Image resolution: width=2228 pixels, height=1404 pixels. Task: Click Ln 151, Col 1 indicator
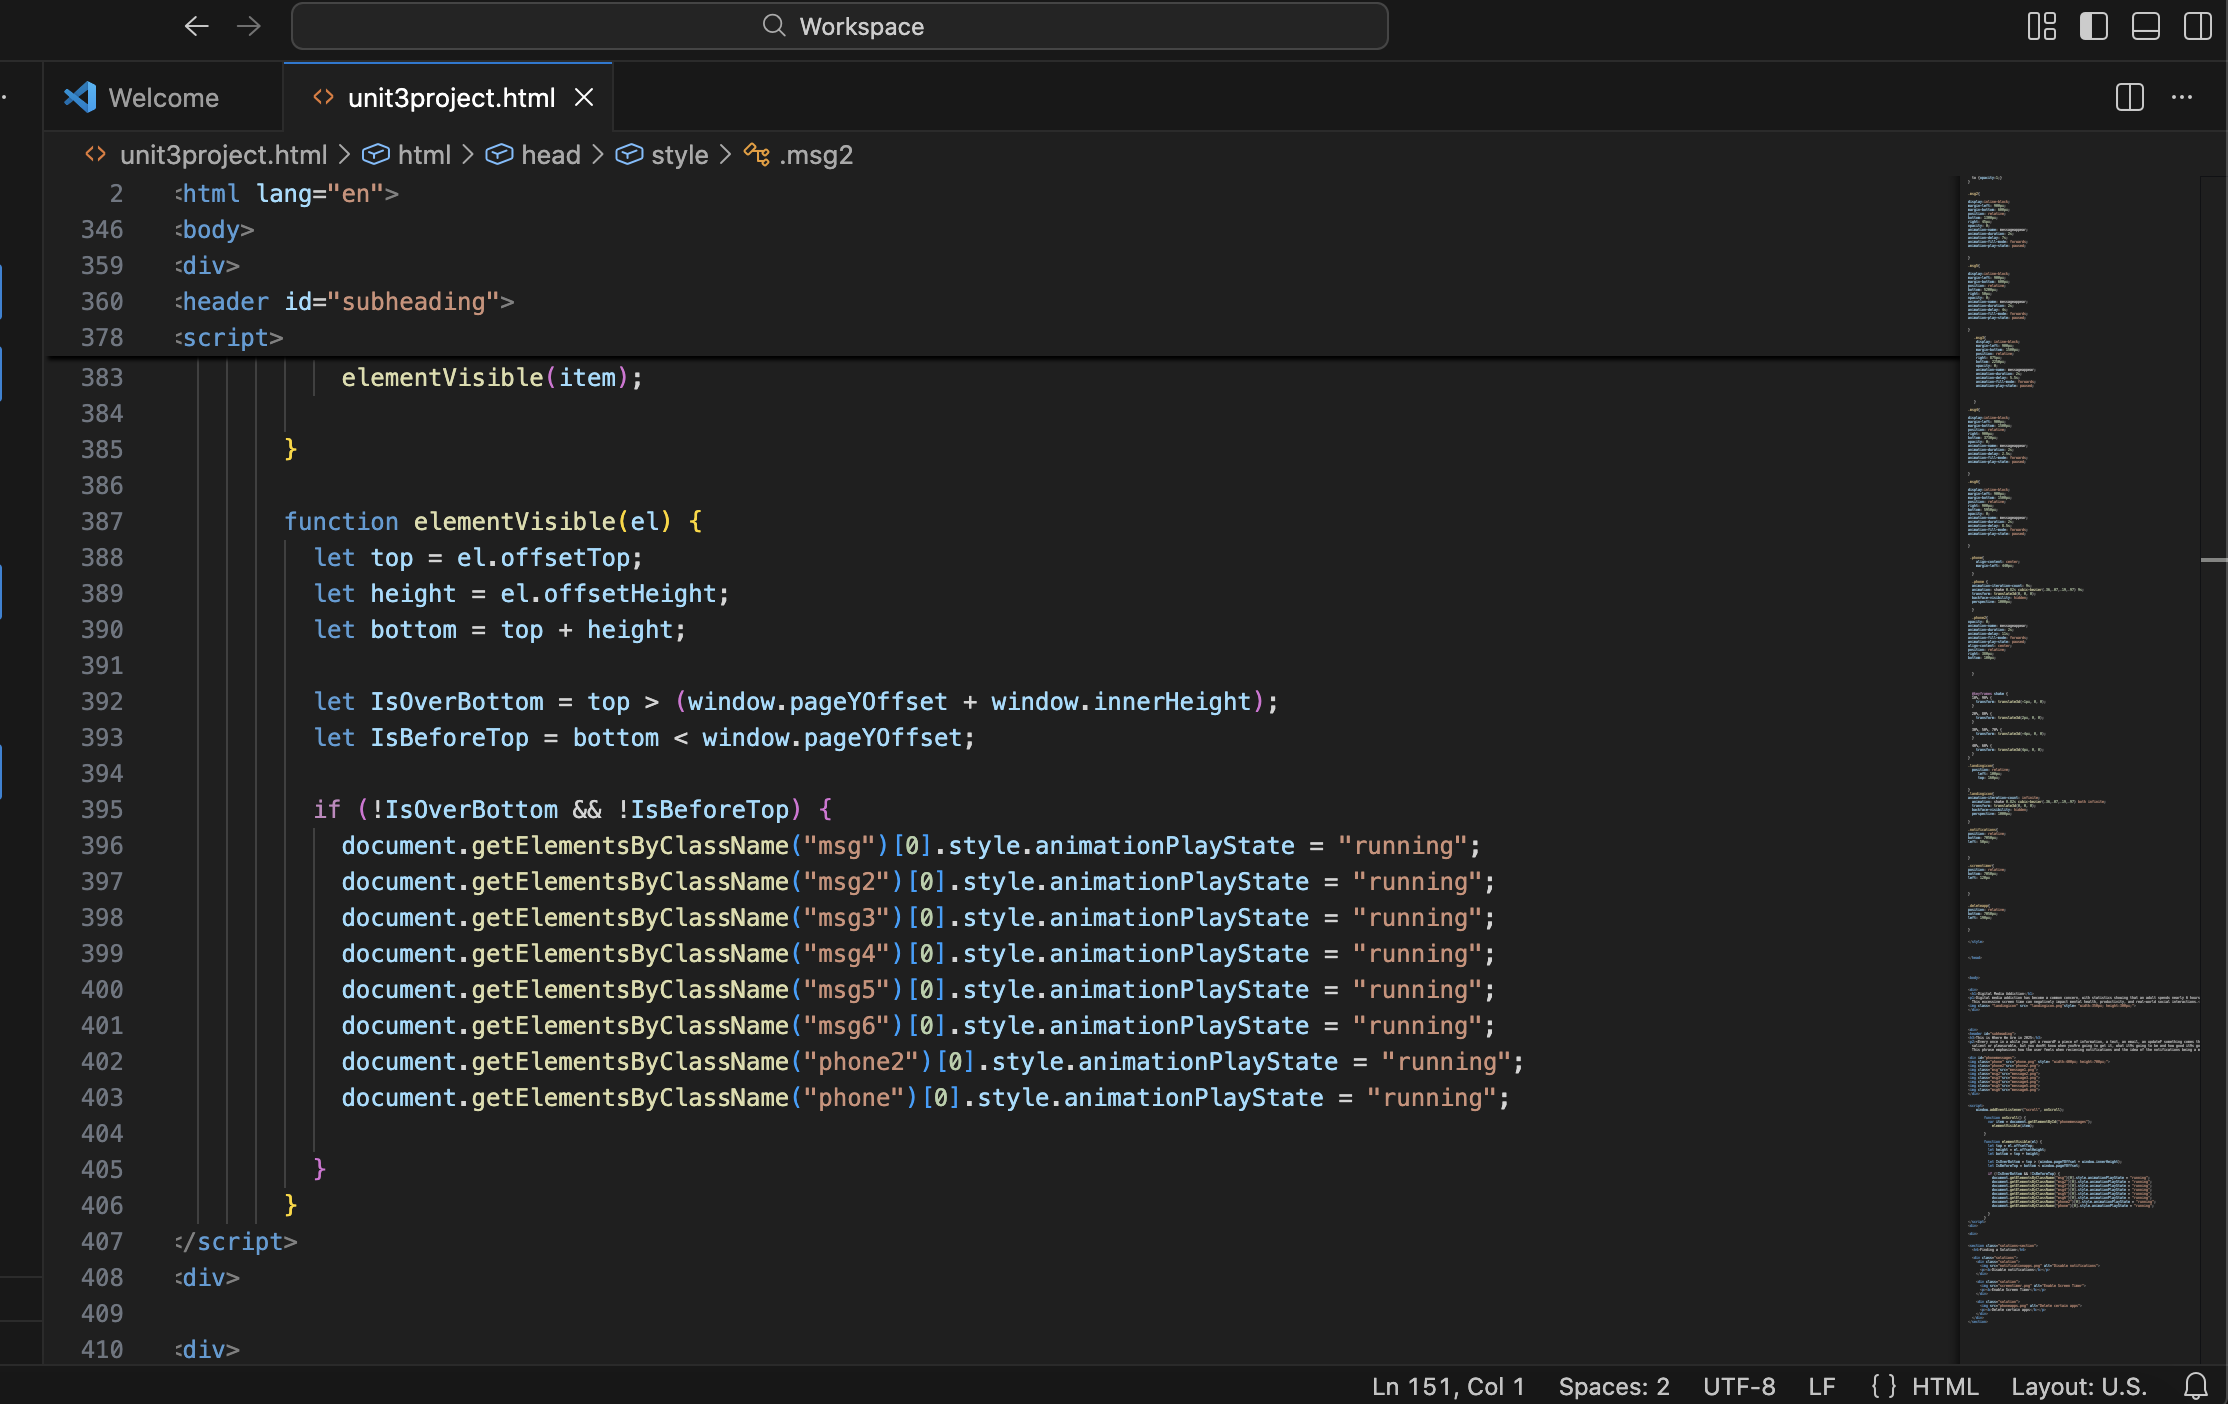coord(1447,1386)
